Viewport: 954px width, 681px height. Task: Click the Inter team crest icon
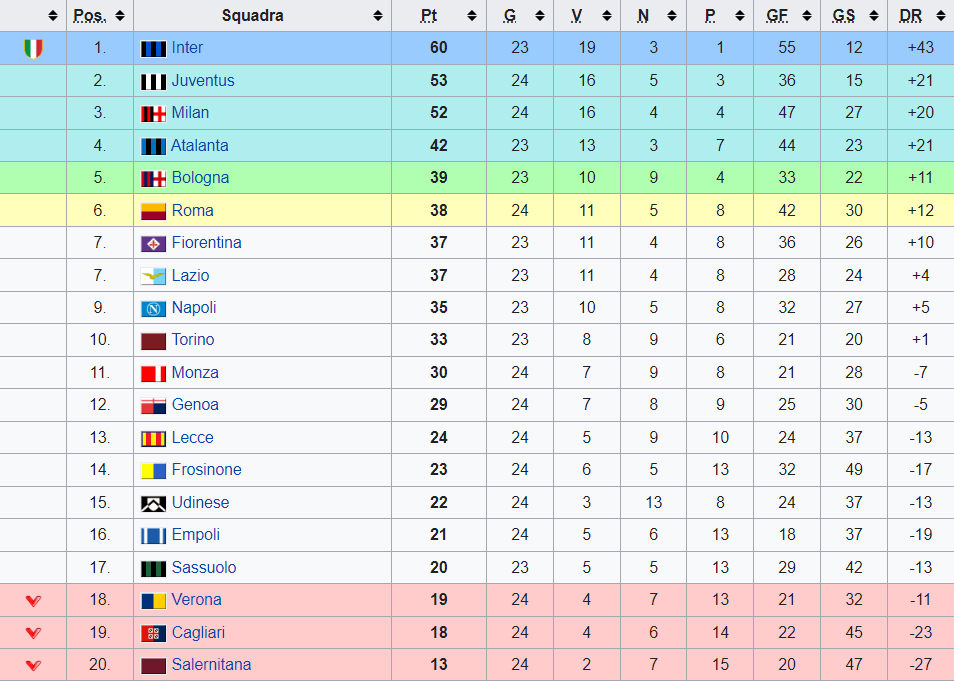pyautogui.click(x=153, y=49)
